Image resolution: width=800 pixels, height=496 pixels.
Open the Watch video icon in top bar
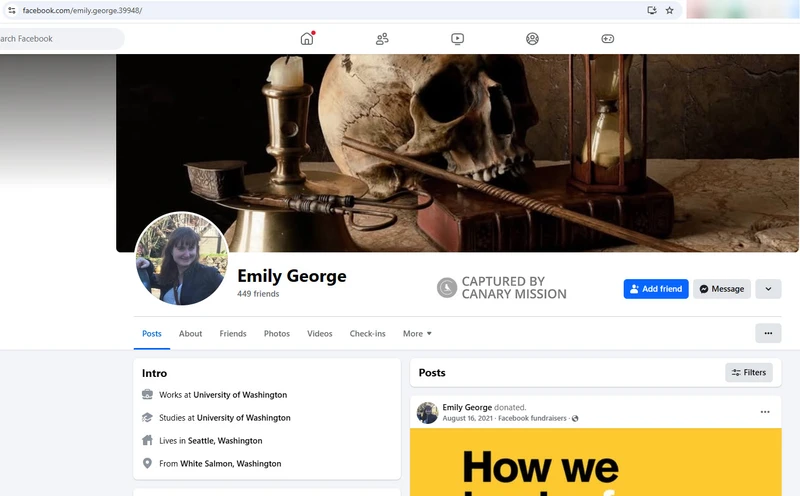[x=458, y=39]
